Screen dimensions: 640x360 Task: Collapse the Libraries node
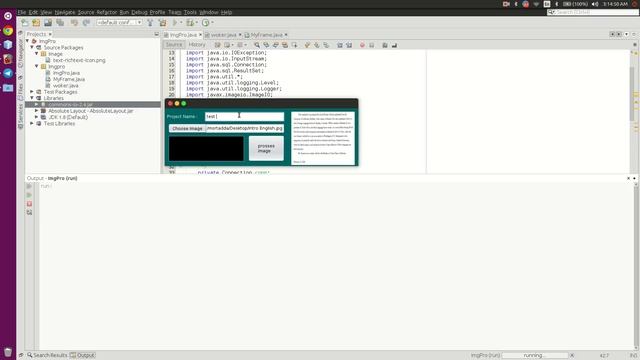32,98
